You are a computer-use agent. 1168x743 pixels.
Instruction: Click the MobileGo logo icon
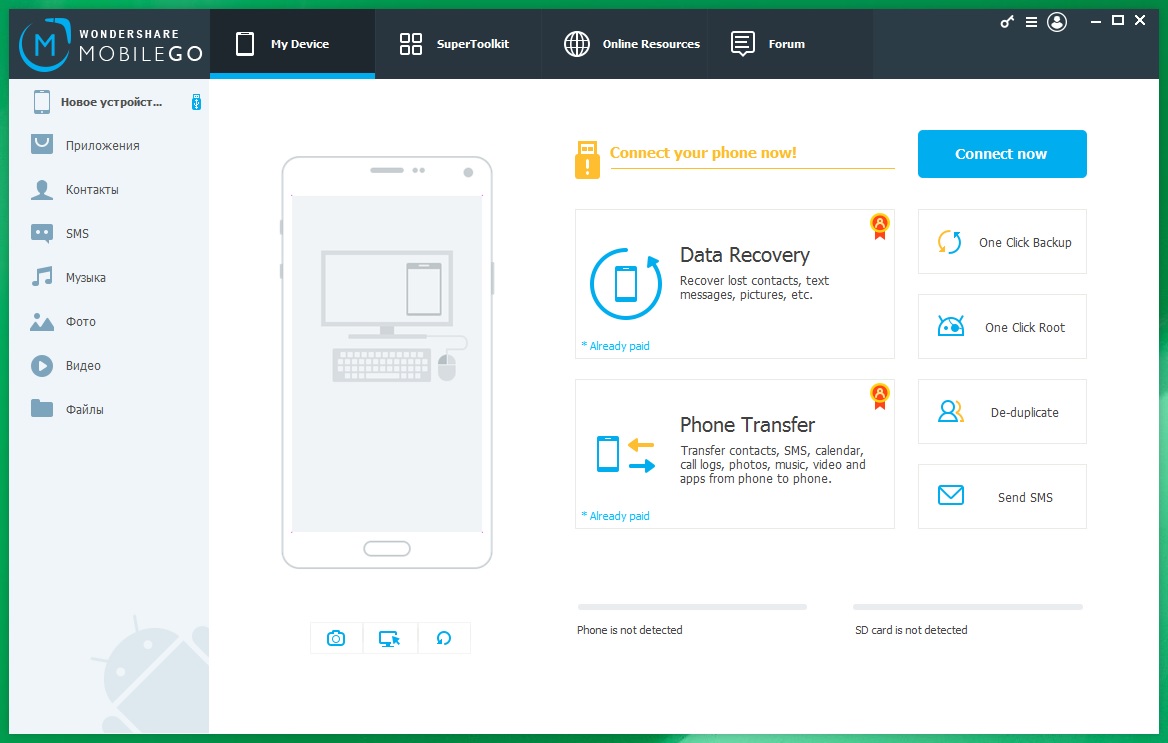(44, 45)
